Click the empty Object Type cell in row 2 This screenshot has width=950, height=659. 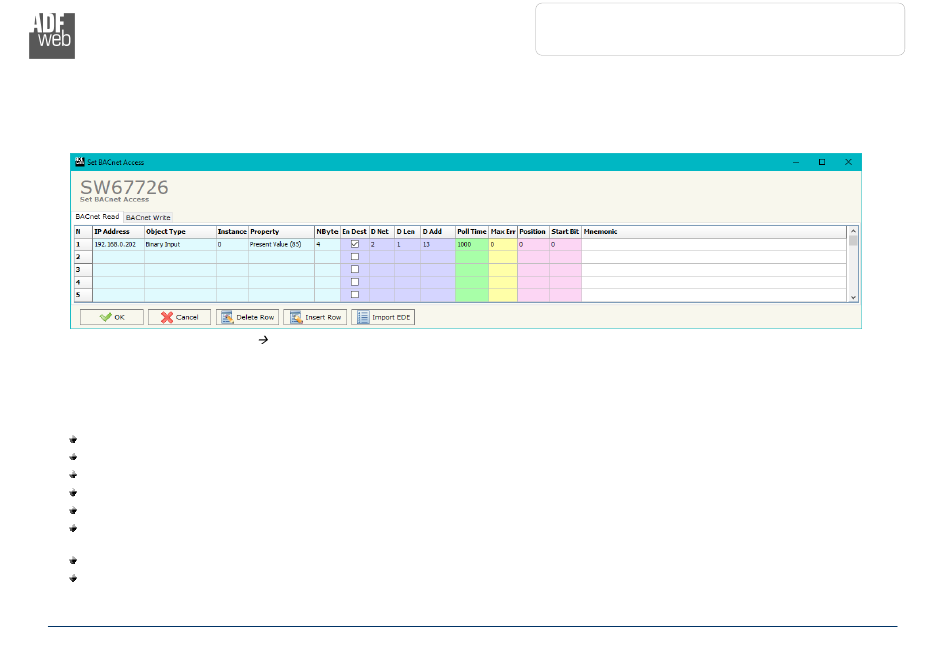pyautogui.click(x=180, y=257)
